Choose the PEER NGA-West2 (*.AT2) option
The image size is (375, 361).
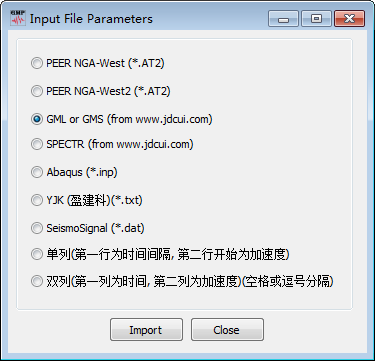(x=37, y=91)
